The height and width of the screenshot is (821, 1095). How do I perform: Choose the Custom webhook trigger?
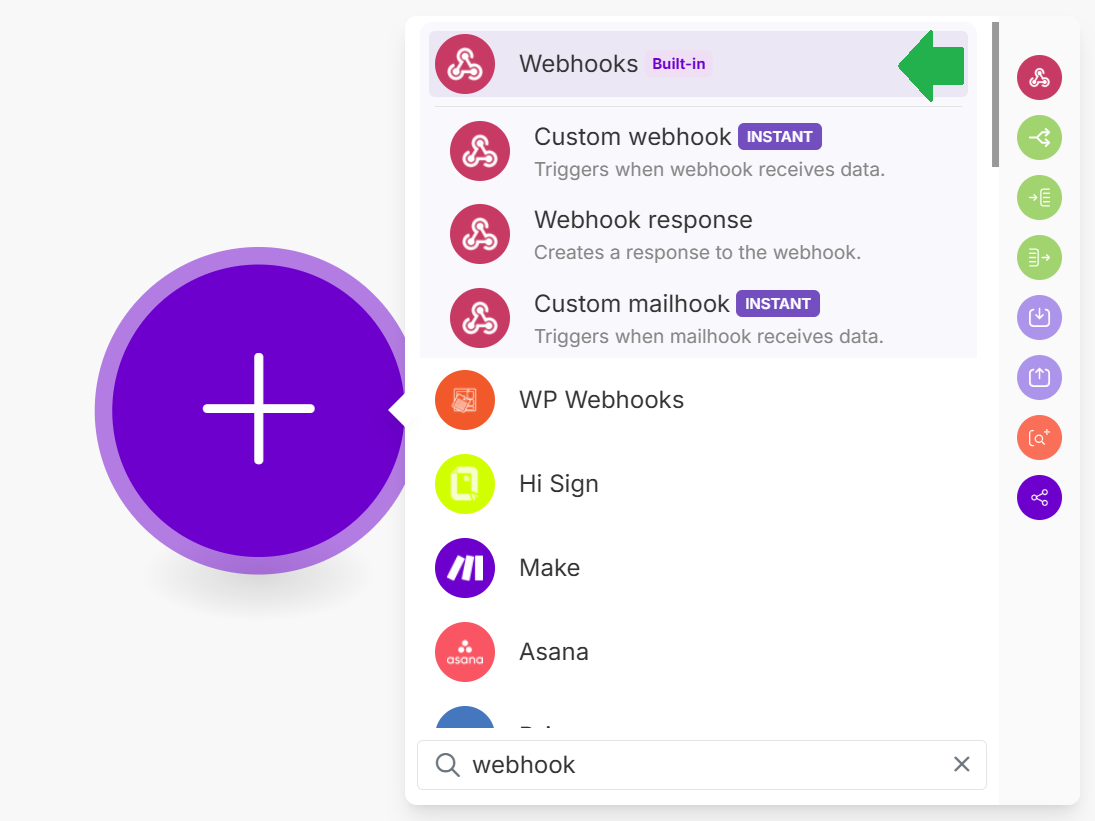click(x=698, y=151)
